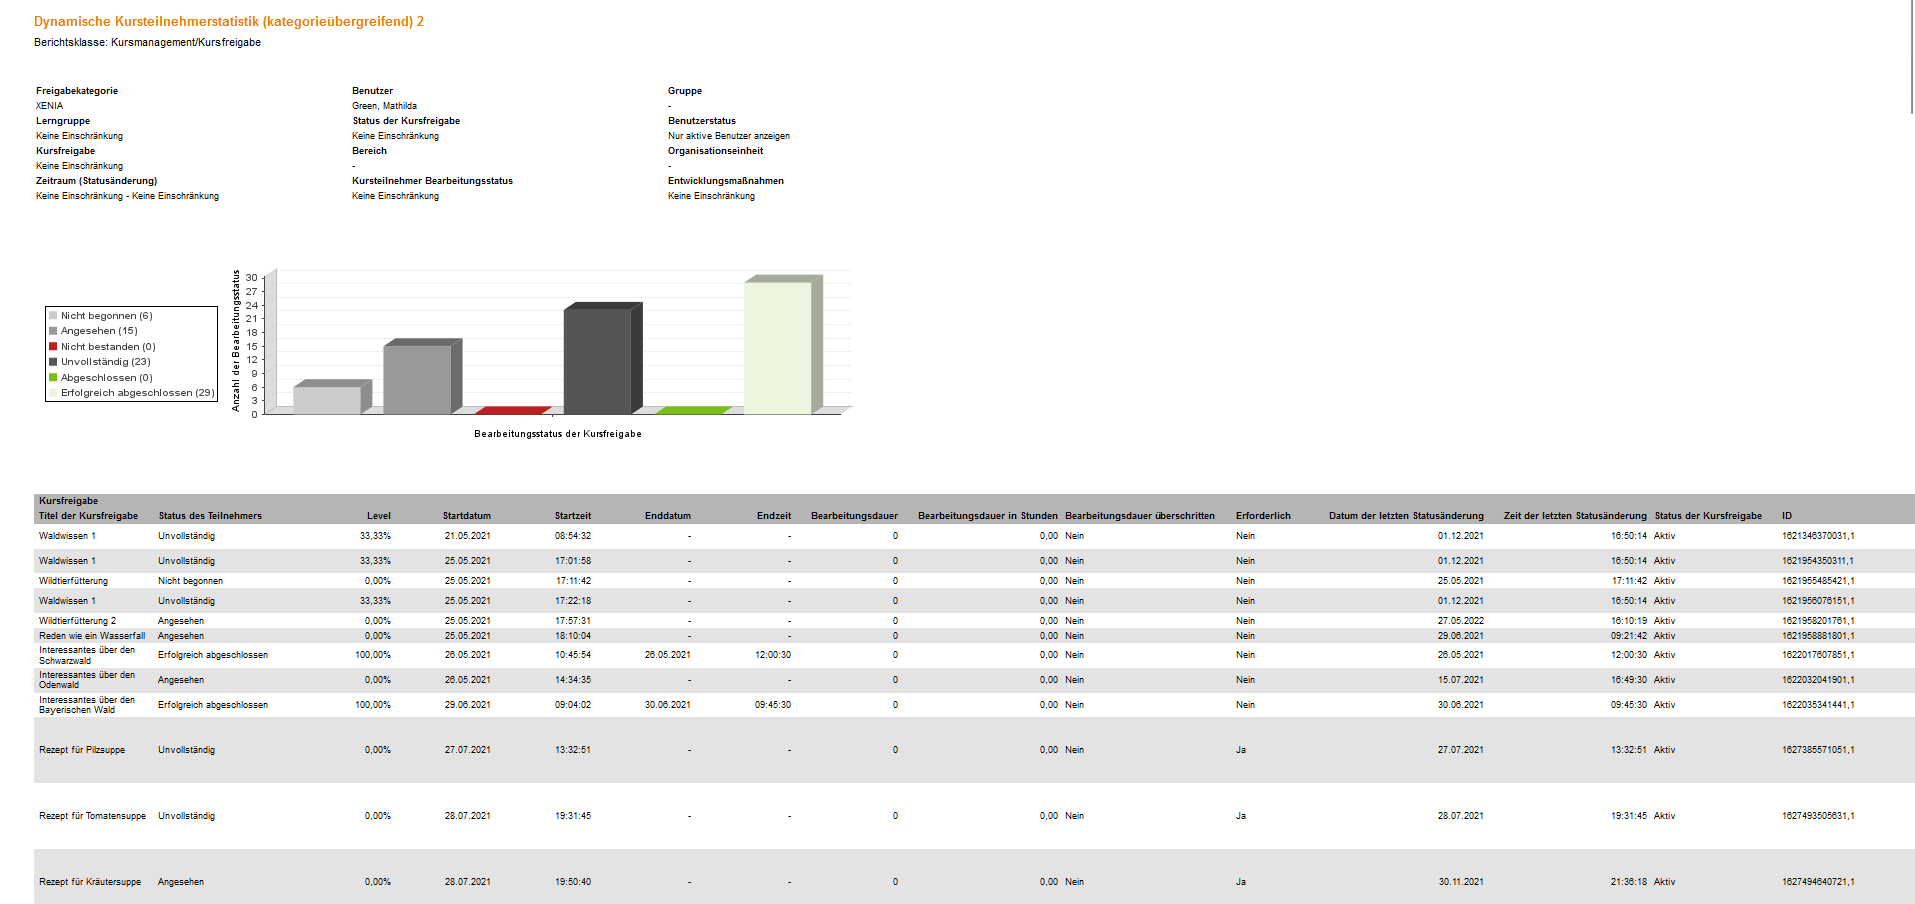Click the 'Rezept für Kräutersuppe' course entry
1915x904 pixels.
pyautogui.click(x=90, y=882)
